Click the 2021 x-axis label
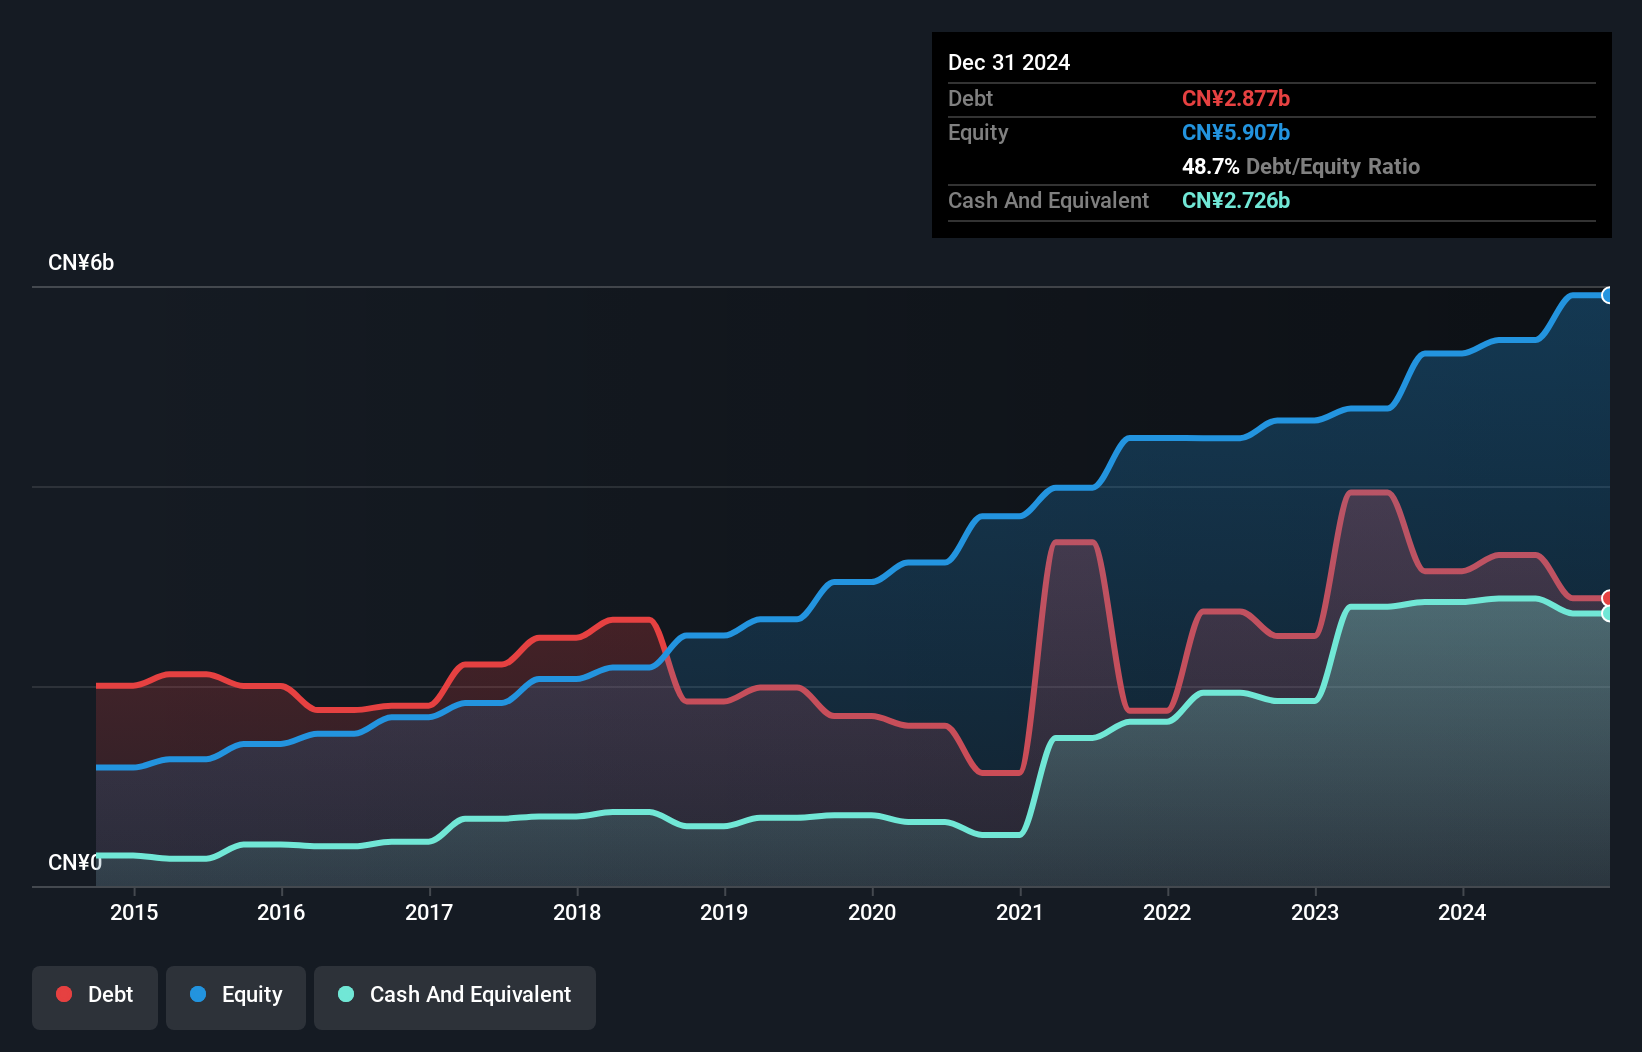This screenshot has width=1642, height=1052. pyautogui.click(x=1020, y=912)
